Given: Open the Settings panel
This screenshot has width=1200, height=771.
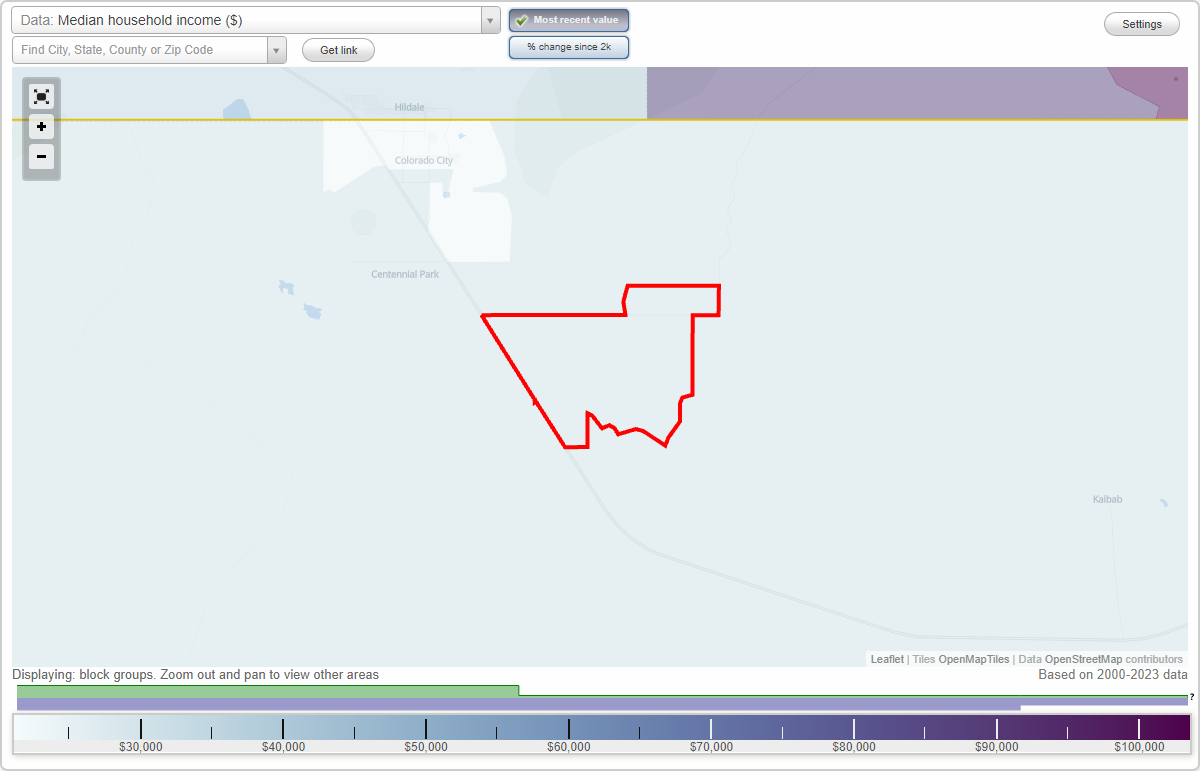Looking at the screenshot, I should (x=1141, y=24).
